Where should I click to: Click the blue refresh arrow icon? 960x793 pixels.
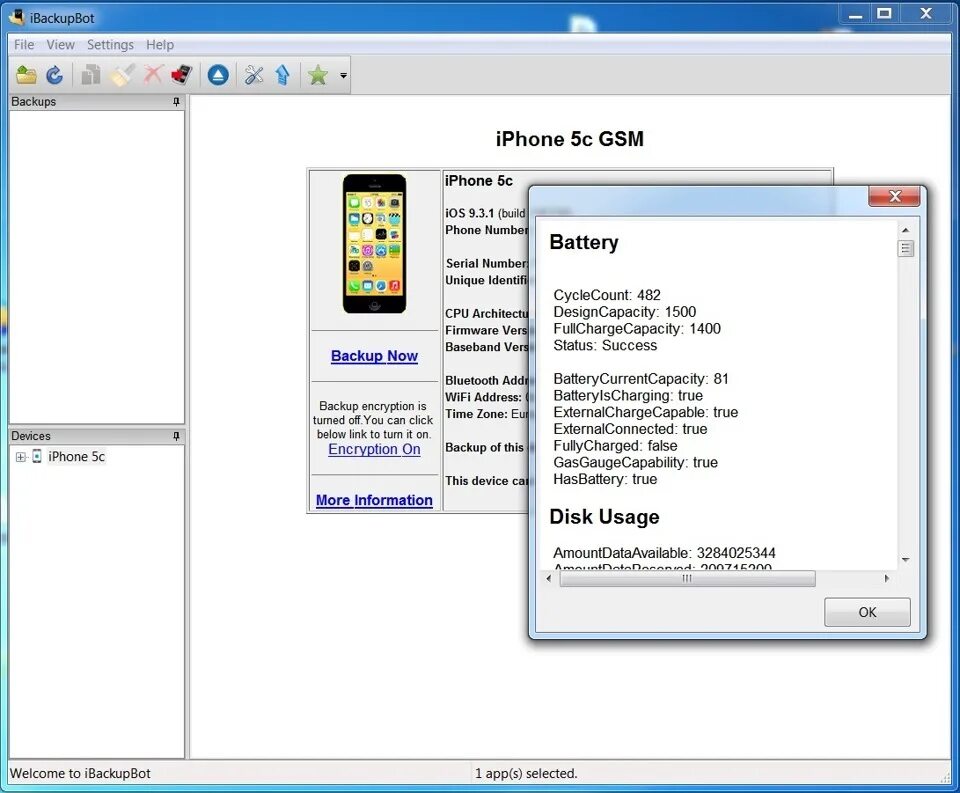pos(54,75)
